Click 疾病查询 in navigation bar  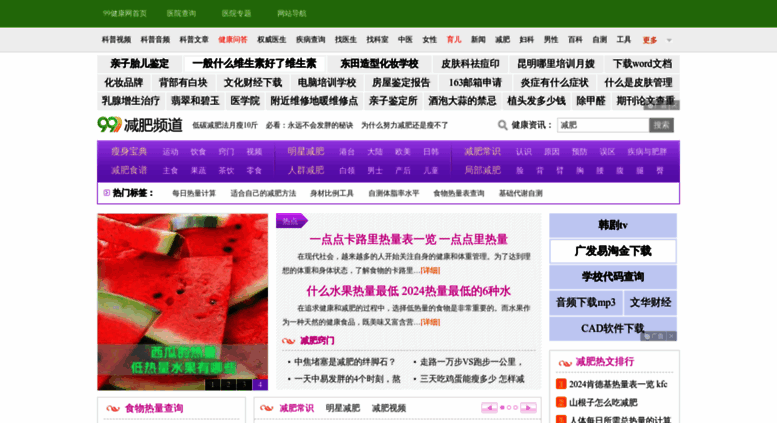311,40
